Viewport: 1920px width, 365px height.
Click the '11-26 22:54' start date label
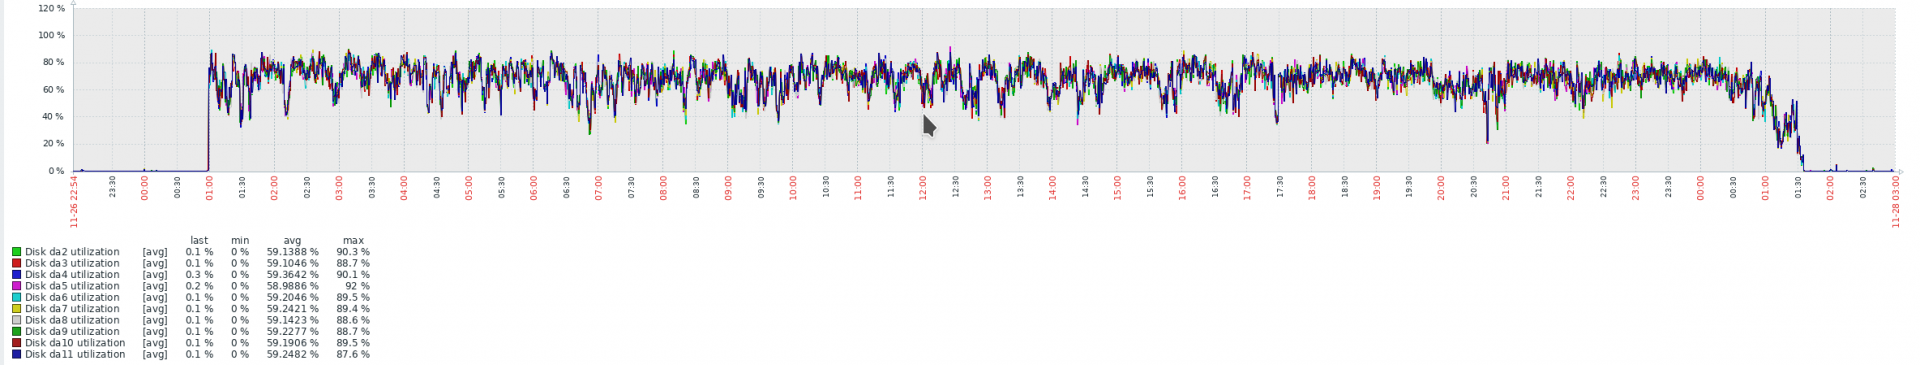click(74, 203)
